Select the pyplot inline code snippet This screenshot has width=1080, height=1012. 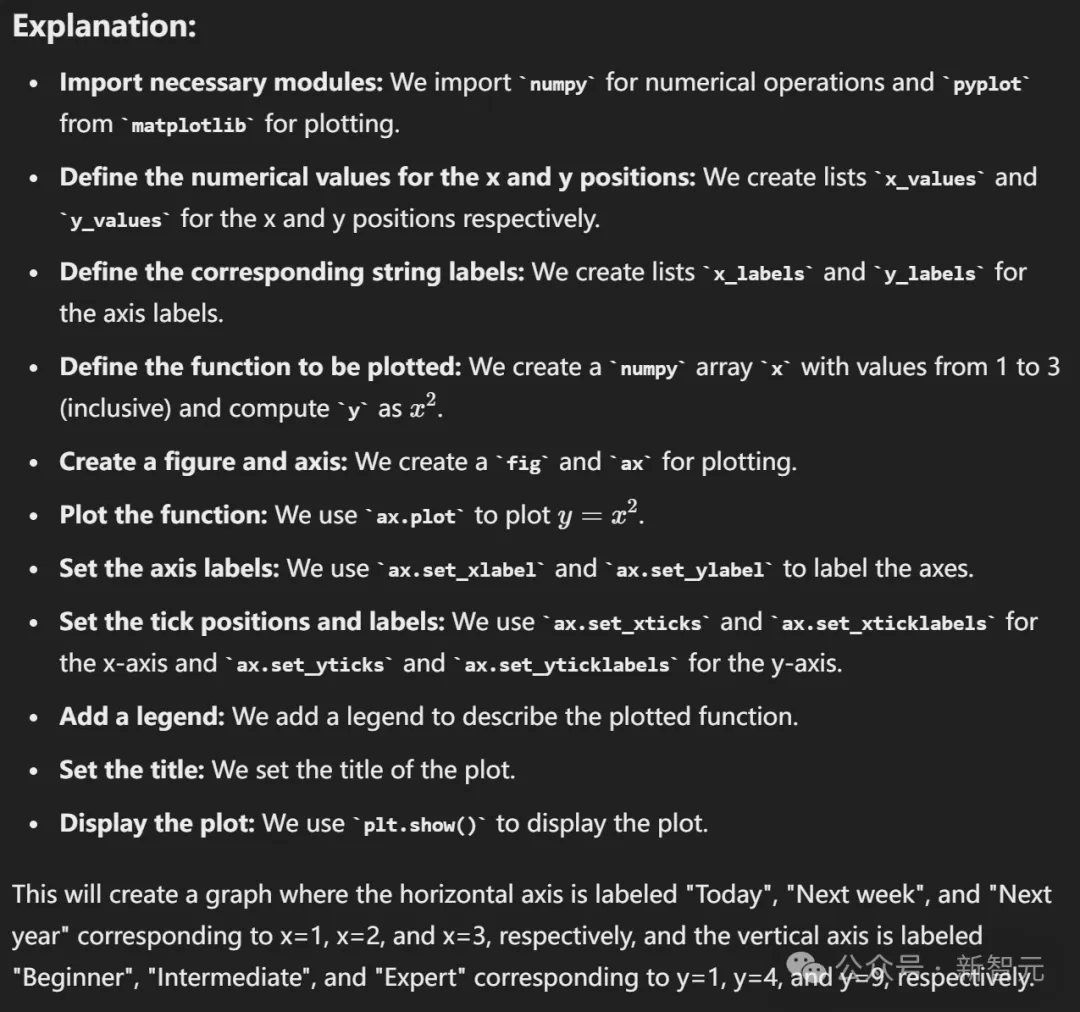click(x=987, y=84)
